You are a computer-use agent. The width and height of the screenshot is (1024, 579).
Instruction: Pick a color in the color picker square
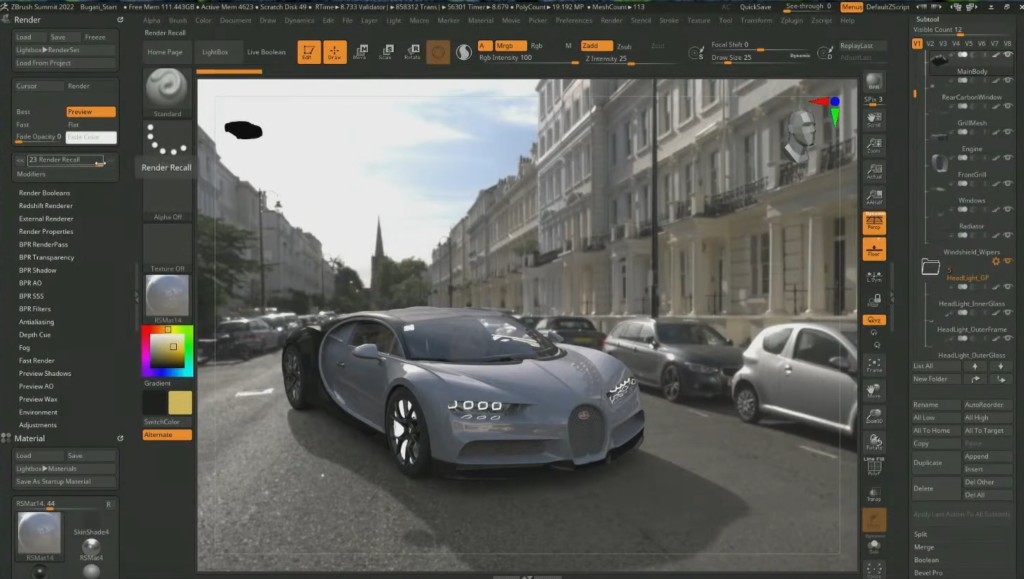[167, 350]
